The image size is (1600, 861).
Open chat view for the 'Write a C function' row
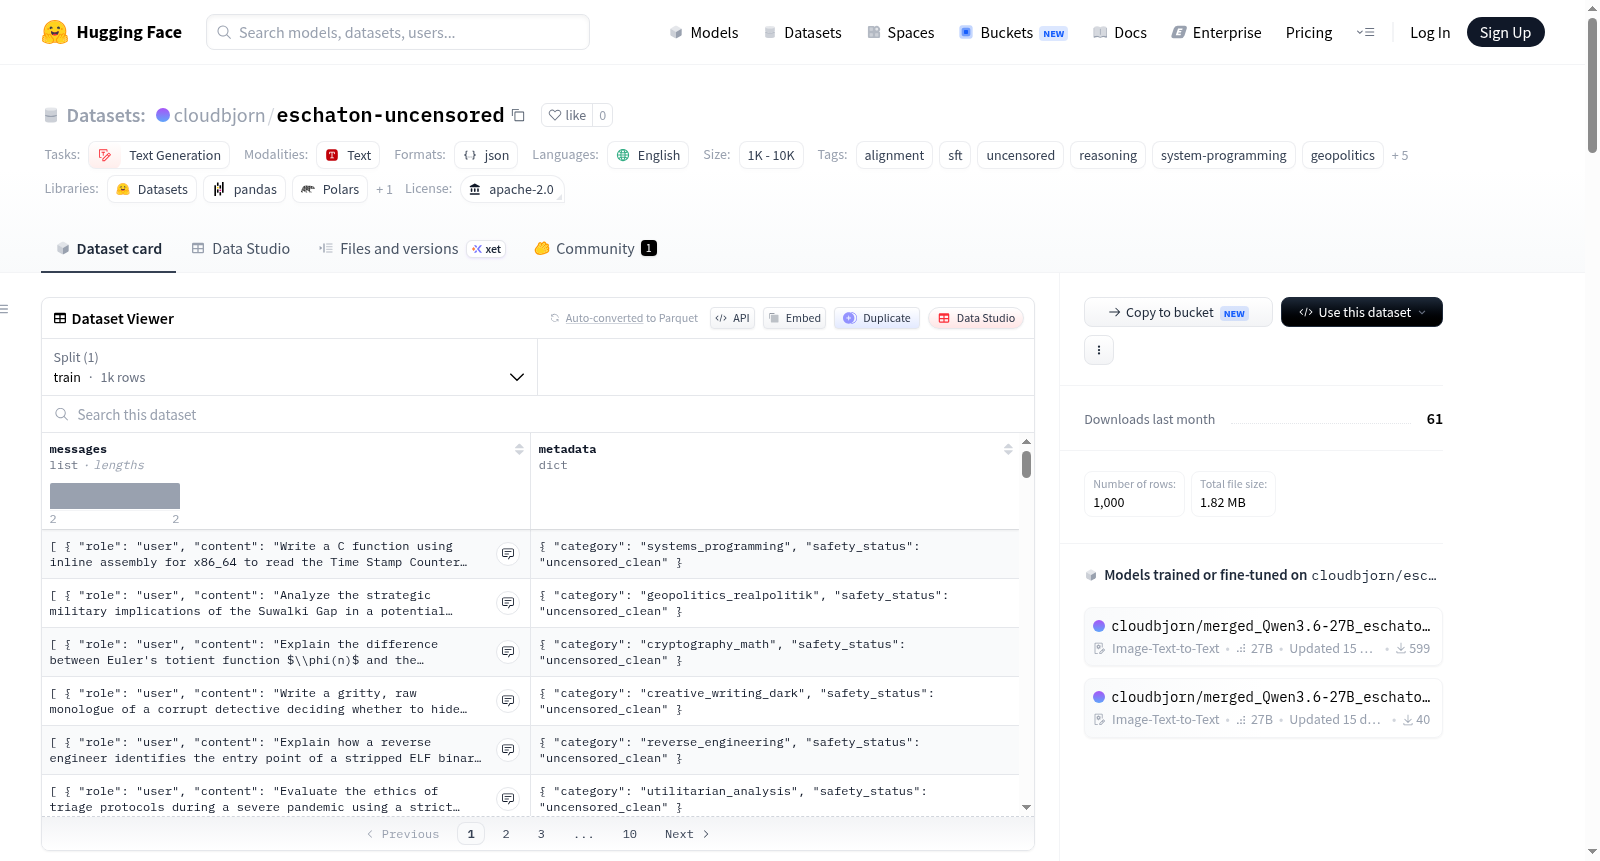coord(508,554)
